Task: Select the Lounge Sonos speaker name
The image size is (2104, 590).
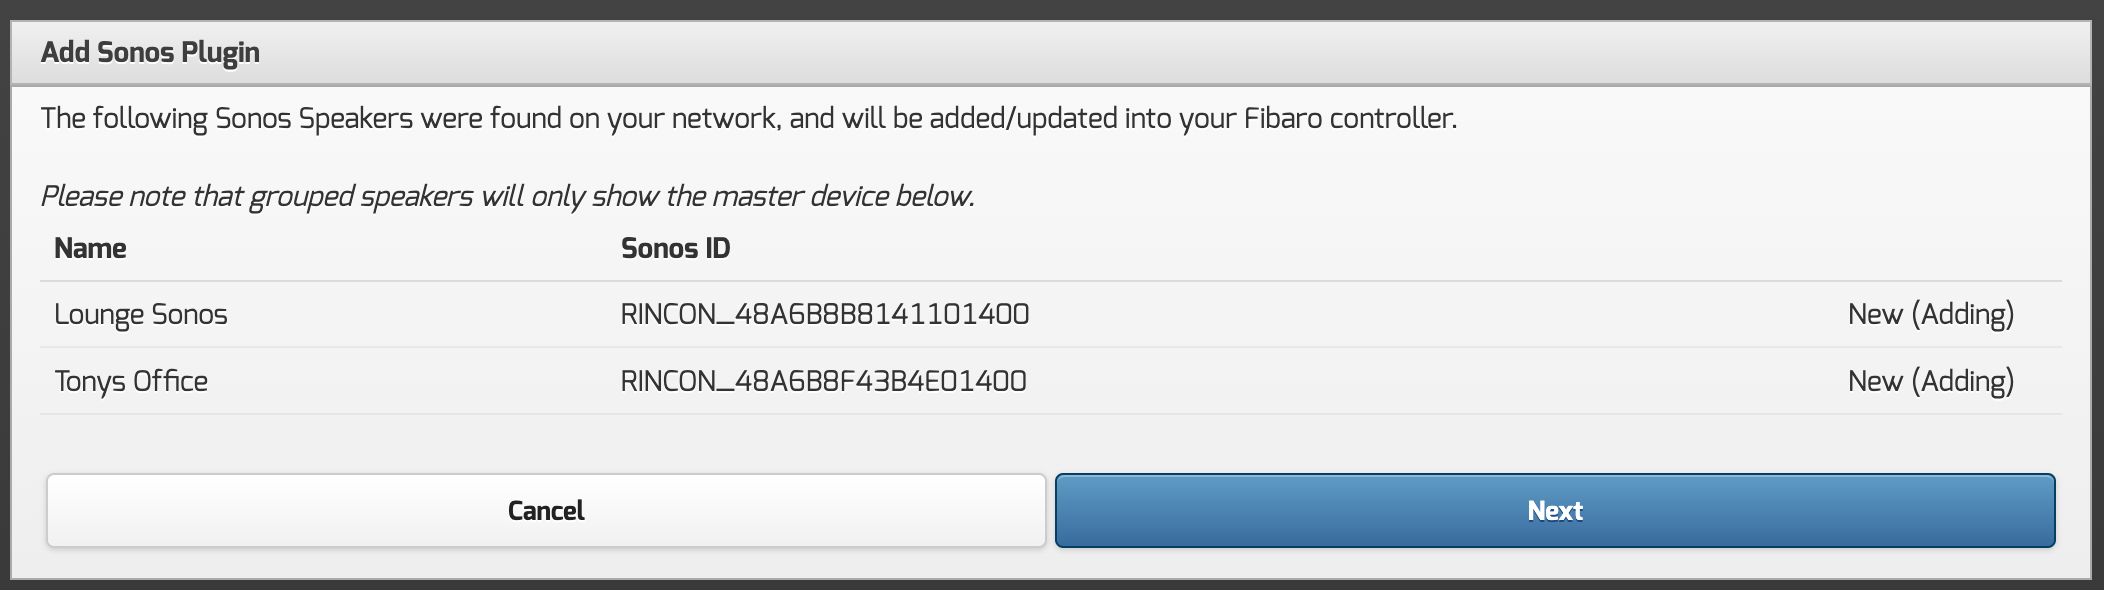Action: tap(141, 315)
